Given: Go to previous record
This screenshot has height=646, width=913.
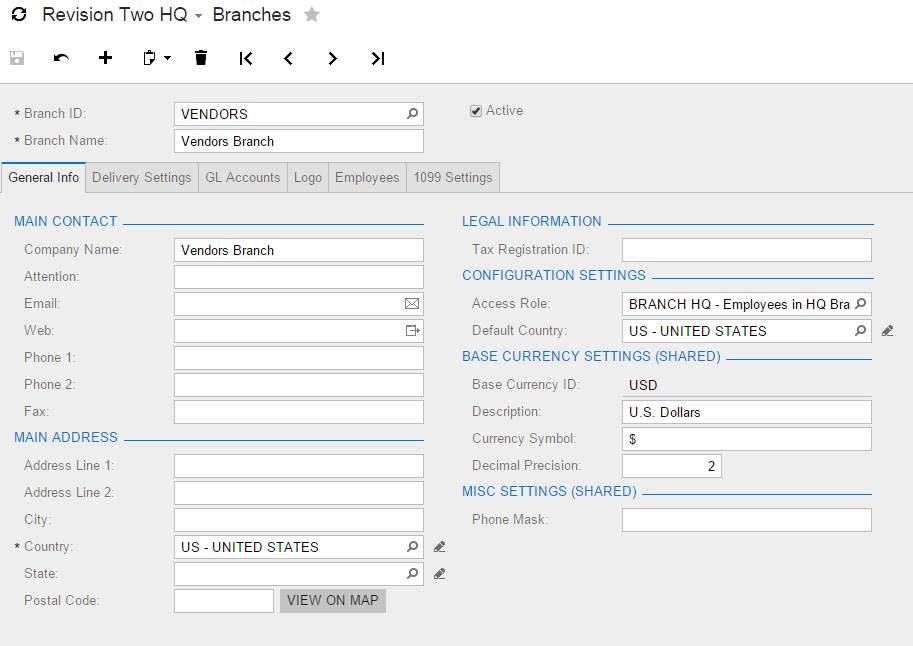Looking at the screenshot, I should click(288, 58).
